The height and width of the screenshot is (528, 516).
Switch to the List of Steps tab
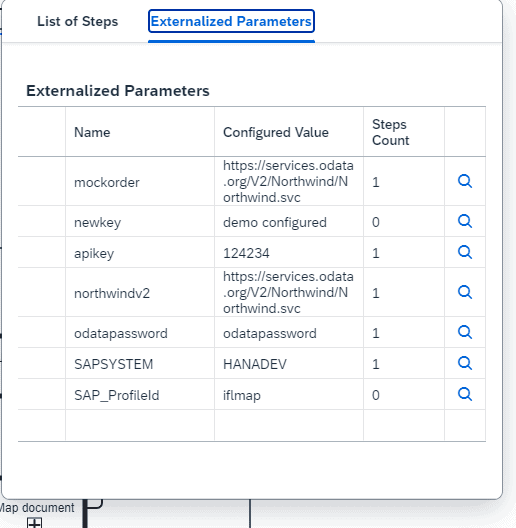coord(77,22)
